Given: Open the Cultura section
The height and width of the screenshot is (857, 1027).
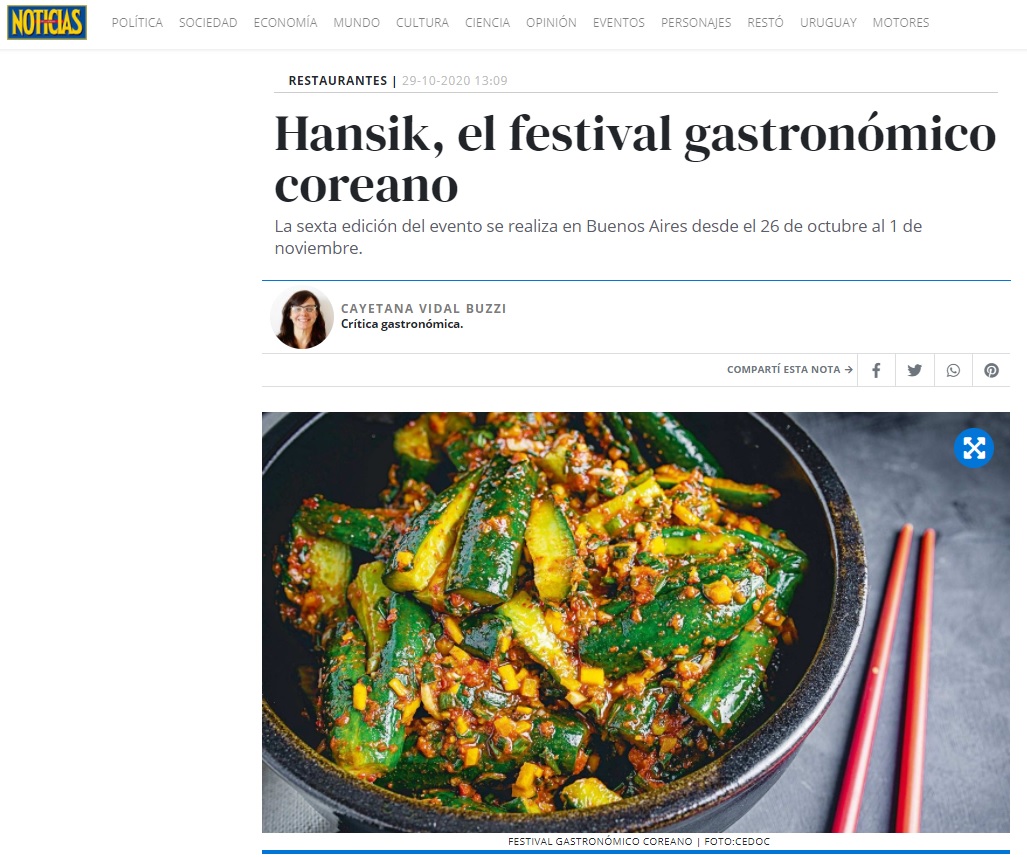Looking at the screenshot, I should 422,23.
